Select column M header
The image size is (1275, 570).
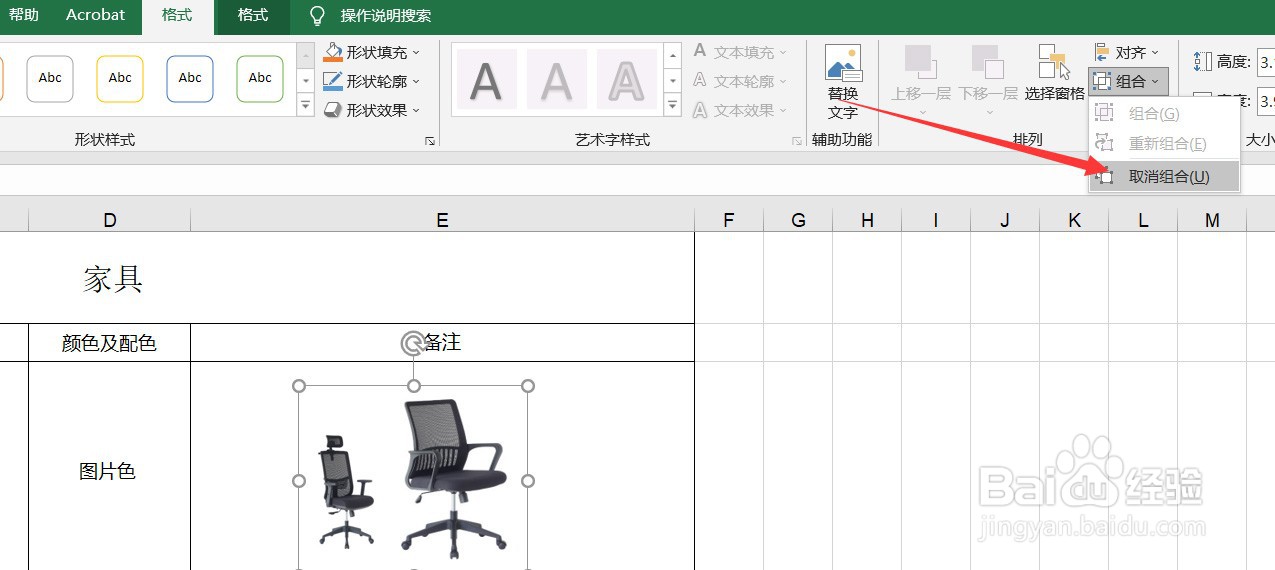point(1212,220)
